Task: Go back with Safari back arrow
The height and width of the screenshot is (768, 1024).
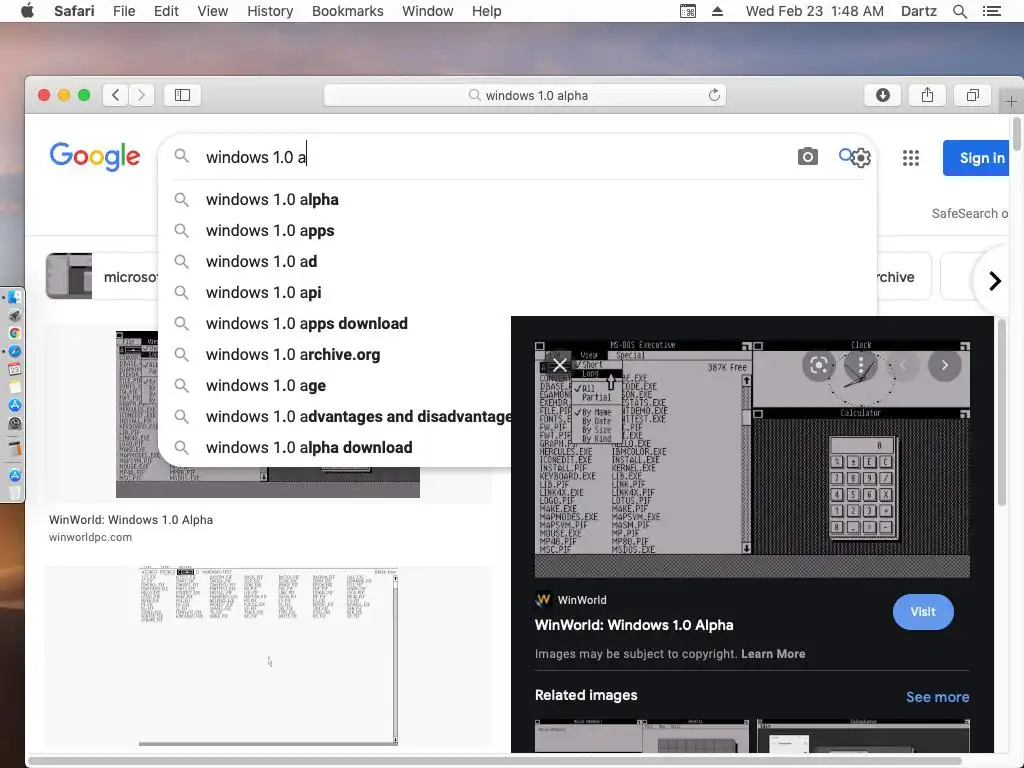Action: tap(116, 95)
